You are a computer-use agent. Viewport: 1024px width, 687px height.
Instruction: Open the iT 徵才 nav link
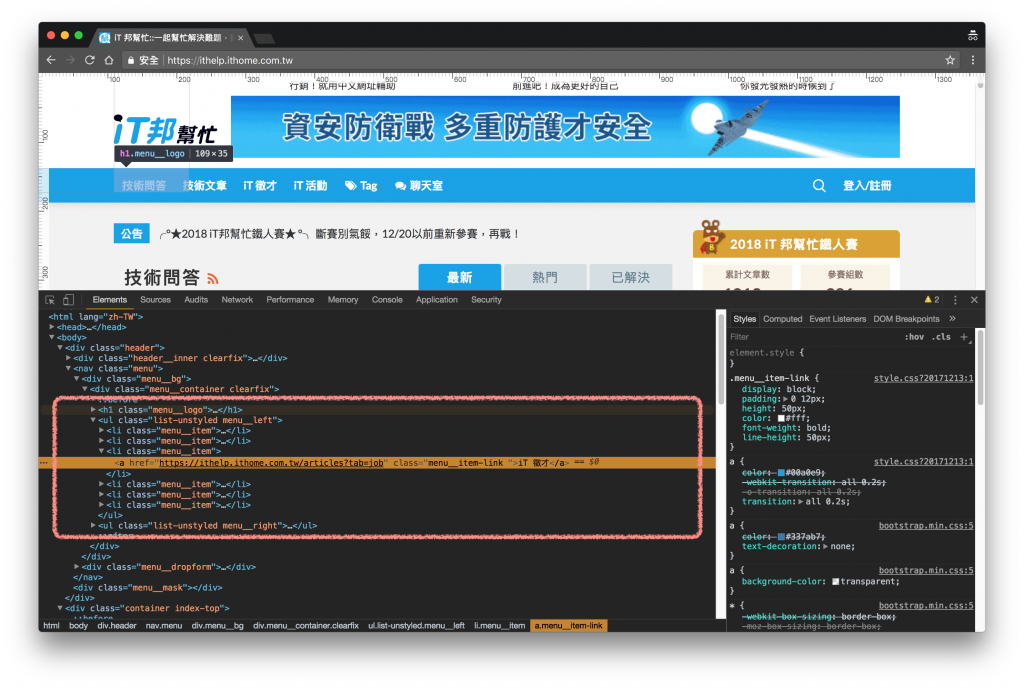260,185
